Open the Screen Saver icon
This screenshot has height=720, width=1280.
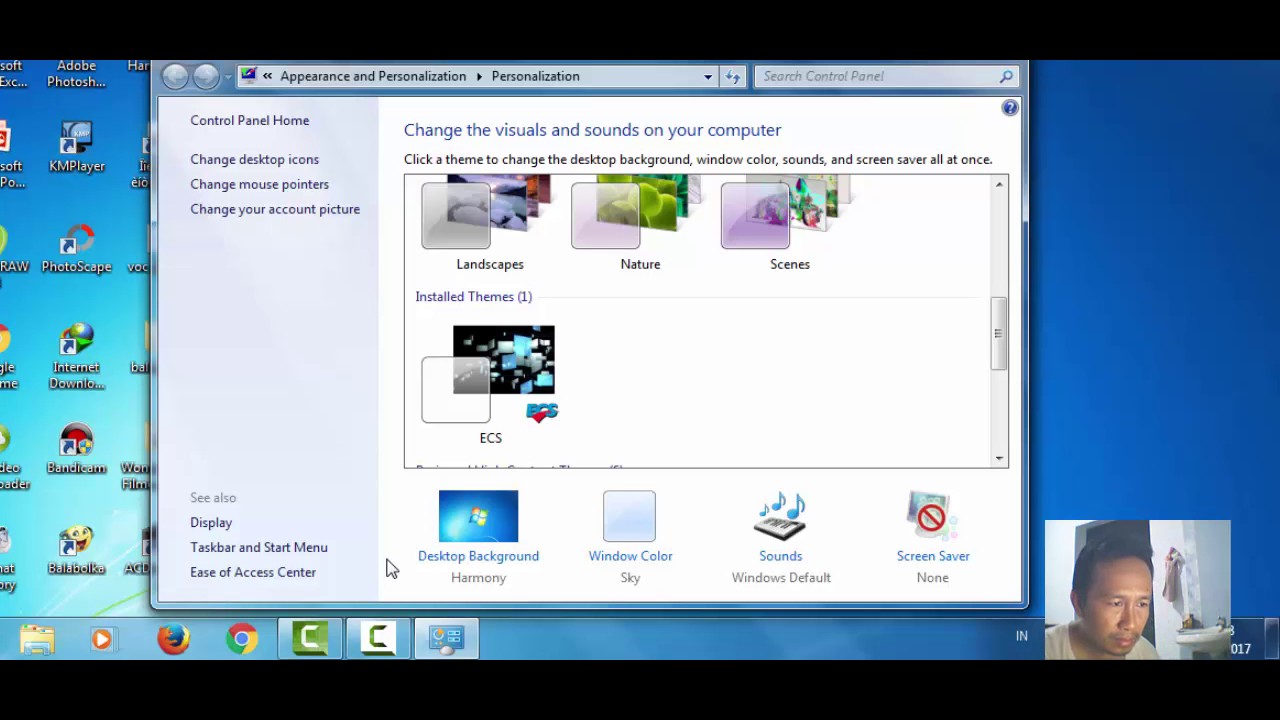pos(932,516)
